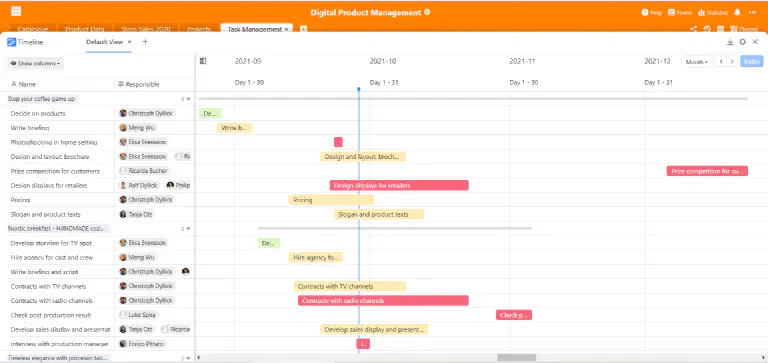Collapse the Step your coffee game up group
This screenshot has width=768, height=363.
tap(189, 99)
